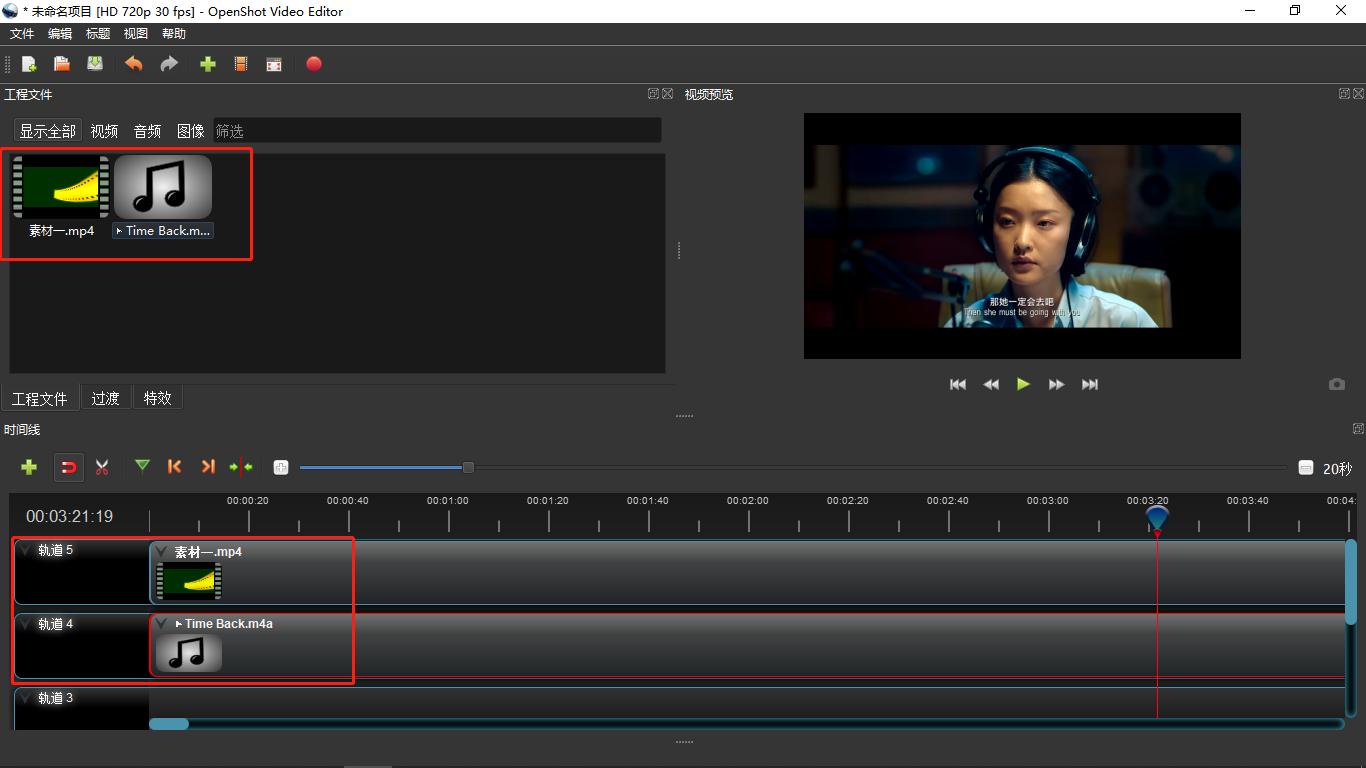Expand the 轨道 5 track menu arrow

pyautogui.click(x=25, y=550)
